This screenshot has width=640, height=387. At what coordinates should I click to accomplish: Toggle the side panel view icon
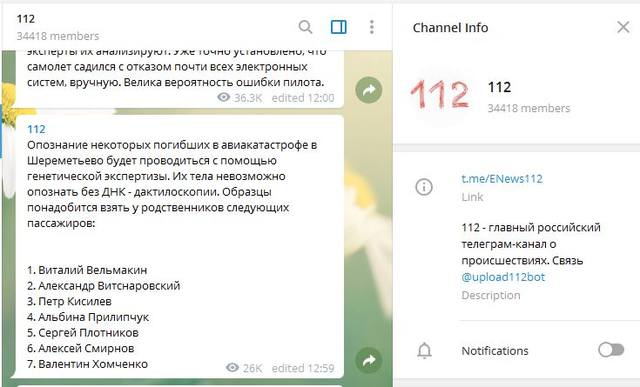(x=338, y=27)
